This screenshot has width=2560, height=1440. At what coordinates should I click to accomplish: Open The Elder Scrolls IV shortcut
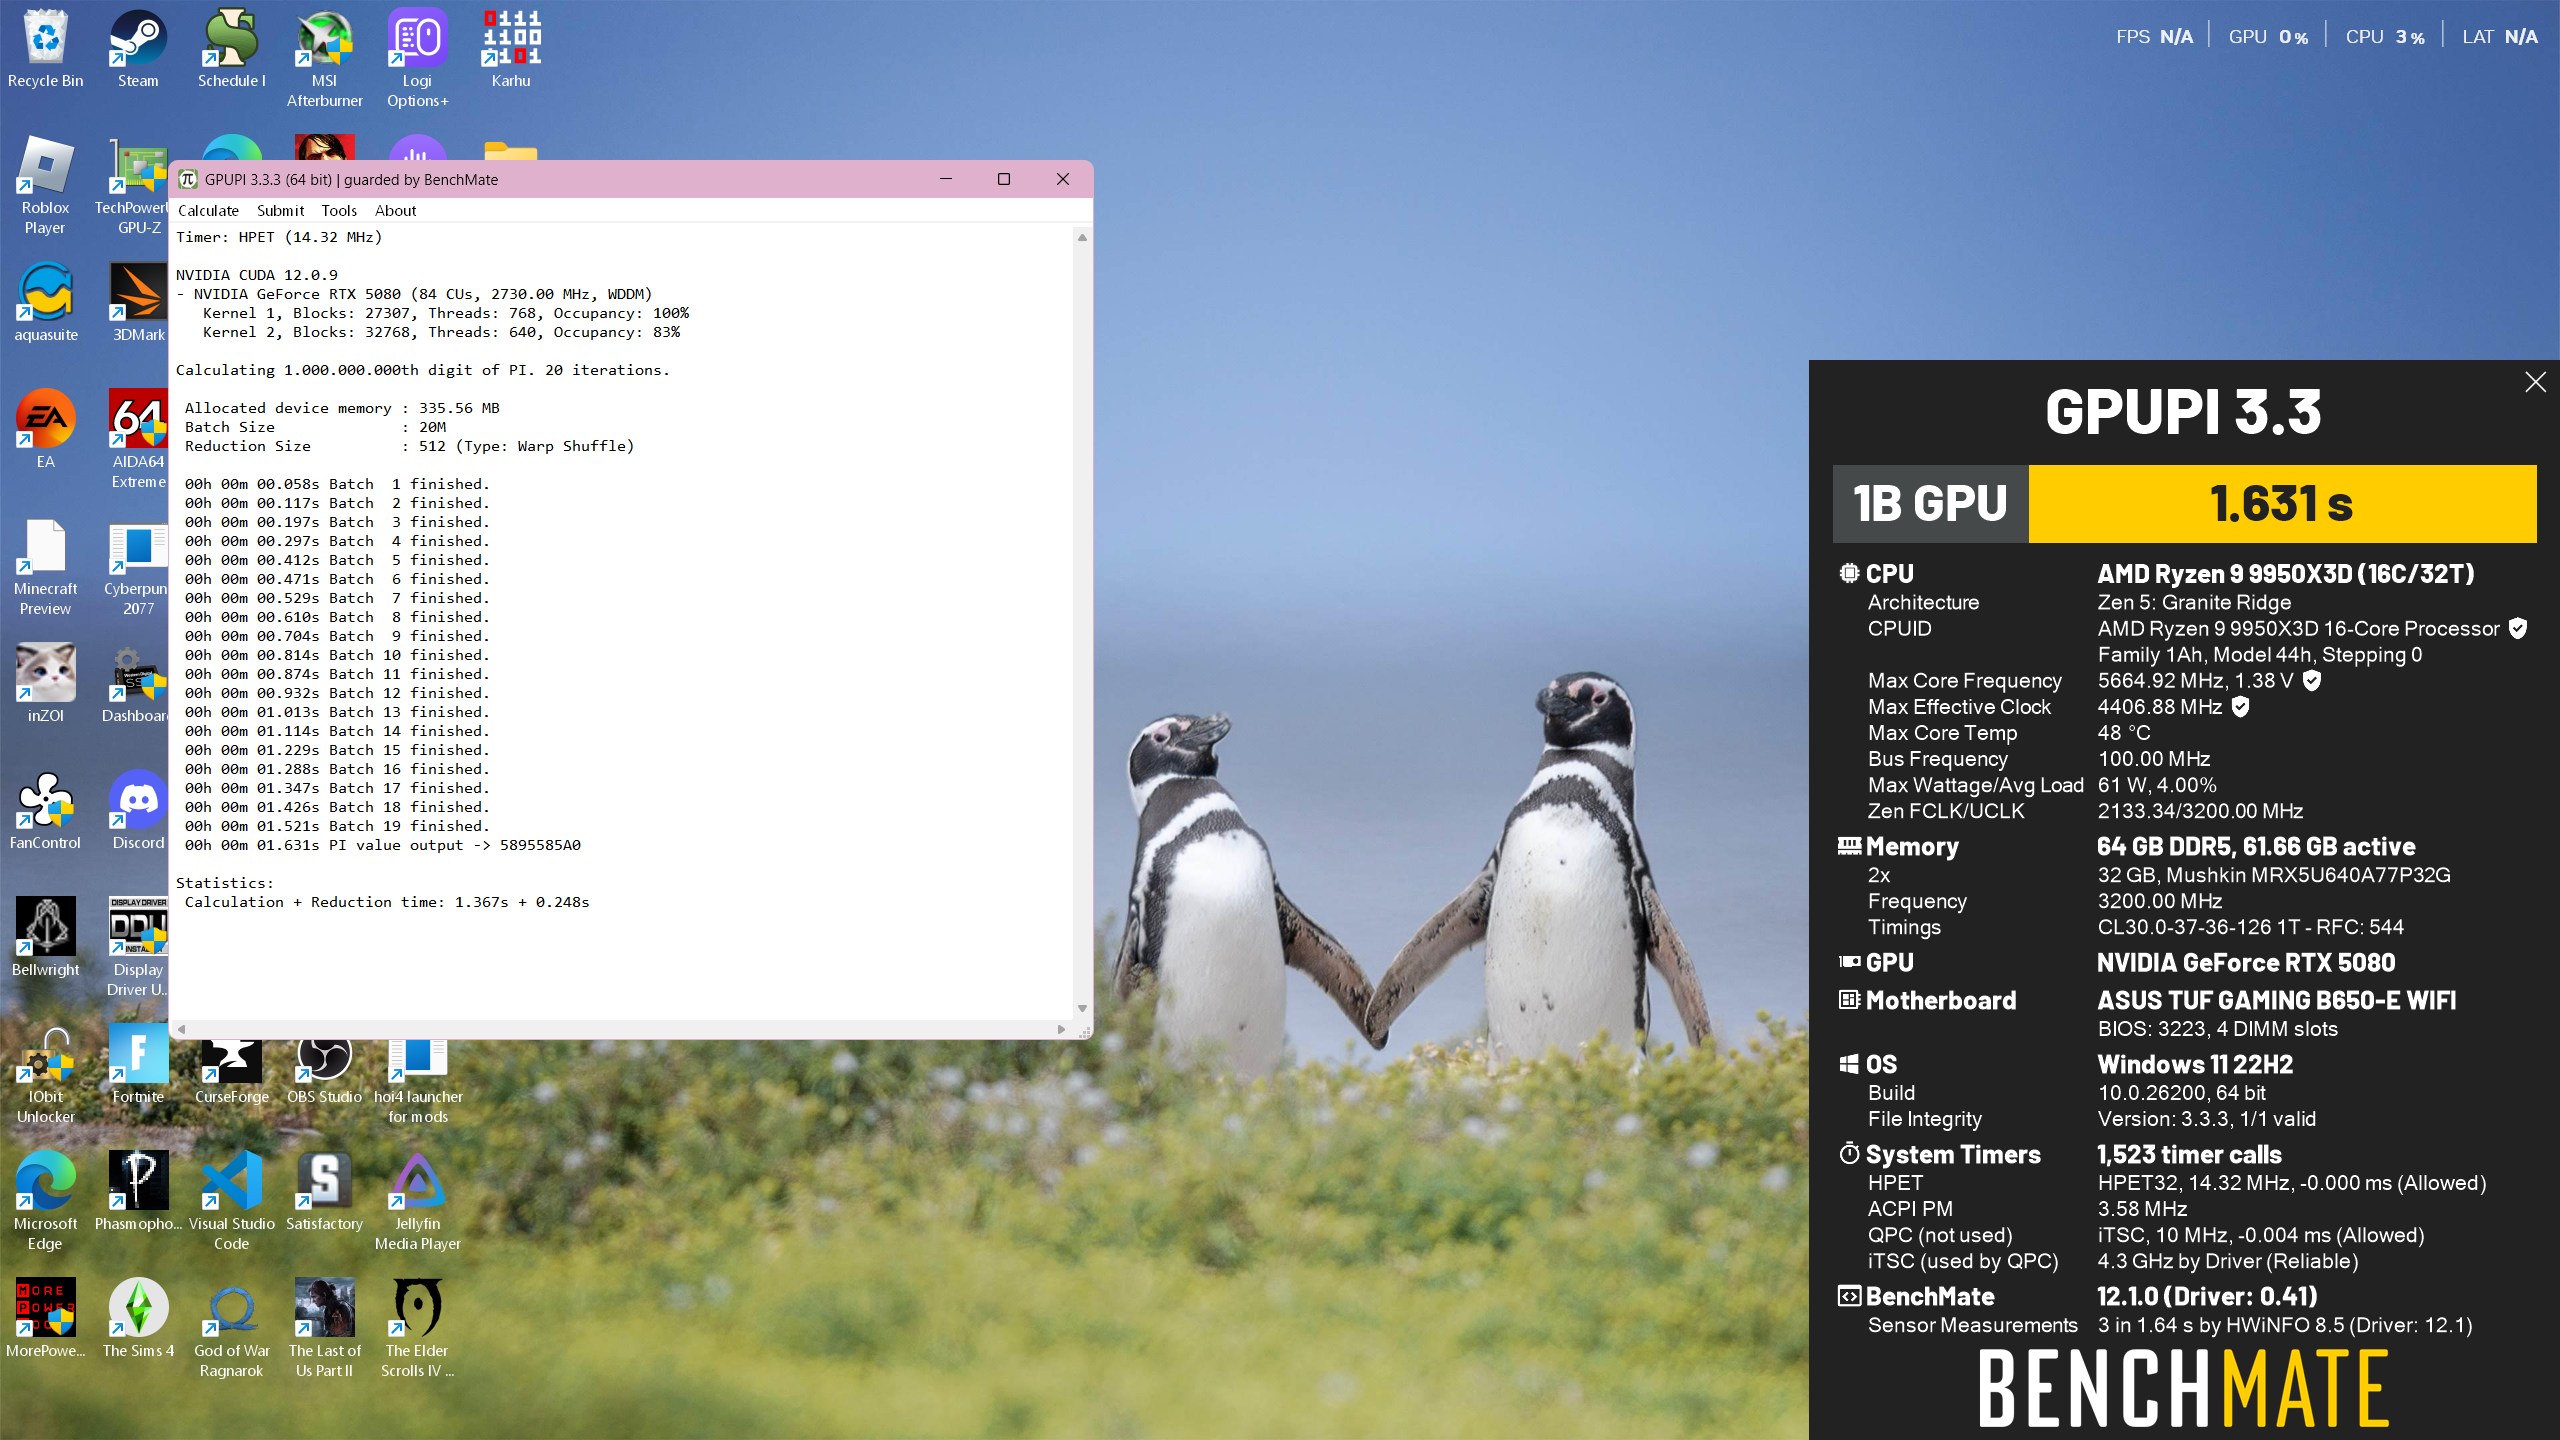(417, 1329)
